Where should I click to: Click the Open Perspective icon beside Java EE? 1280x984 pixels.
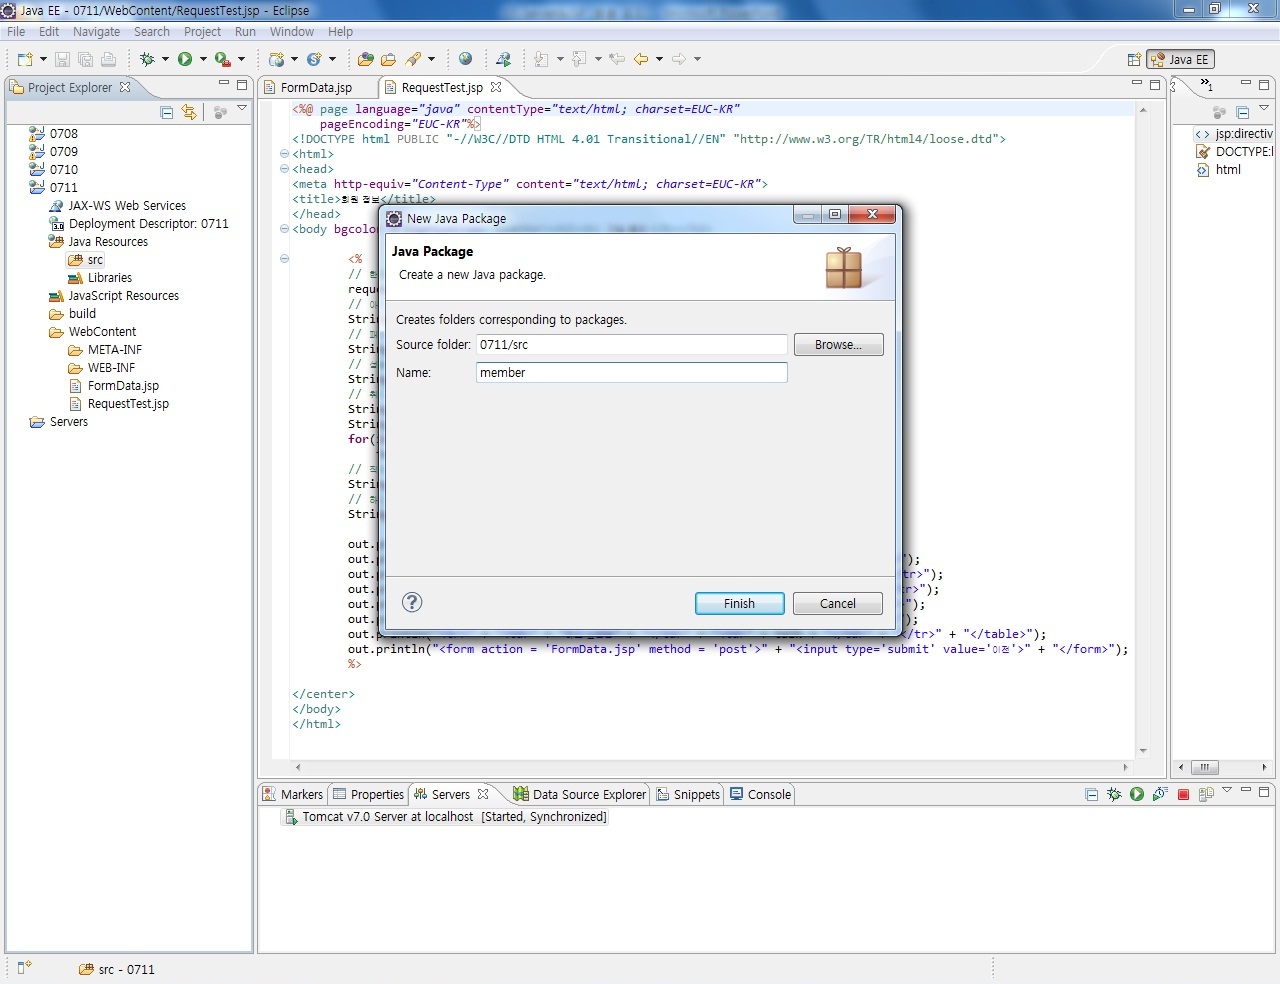(x=1134, y=59)
